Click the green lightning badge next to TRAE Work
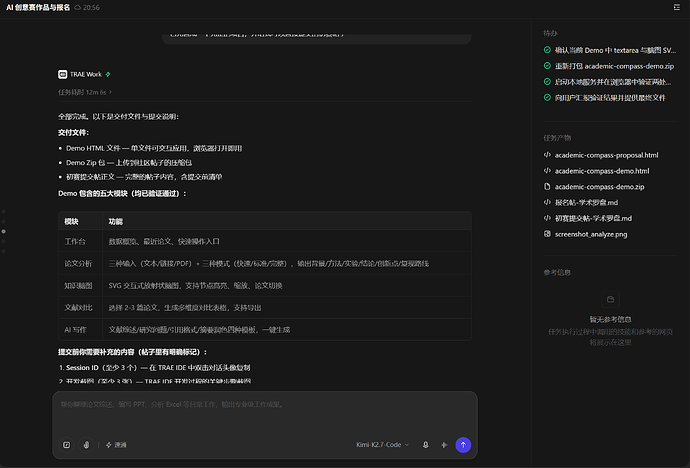 (108, 74)
